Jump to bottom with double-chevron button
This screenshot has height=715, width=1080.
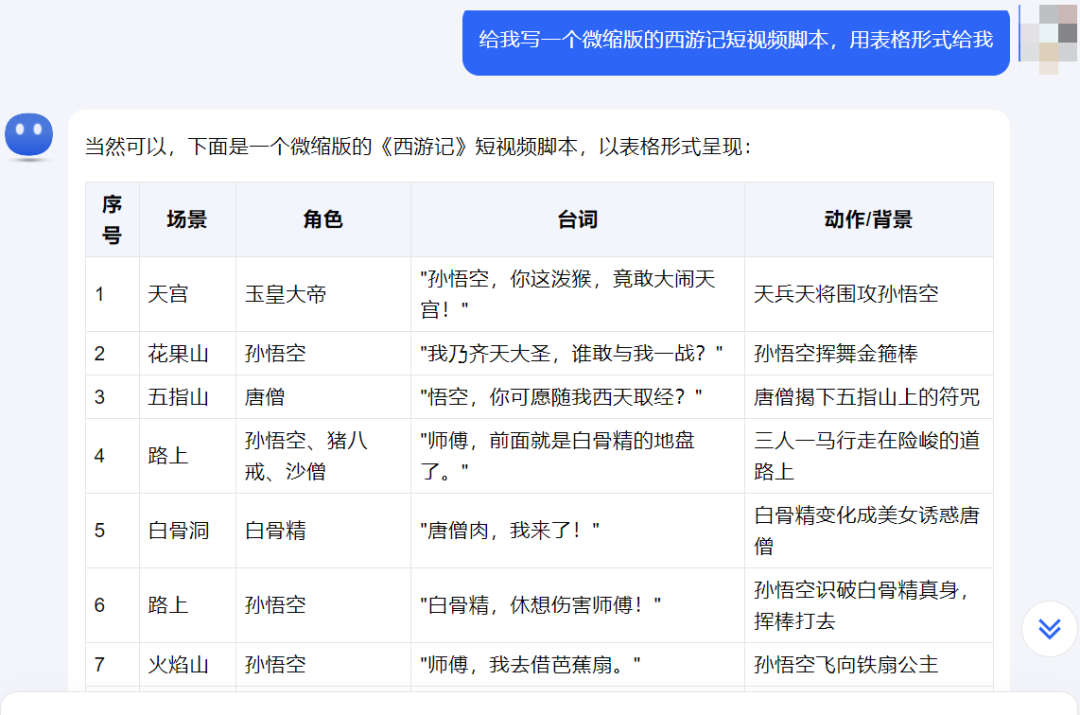coord(1048,628)
